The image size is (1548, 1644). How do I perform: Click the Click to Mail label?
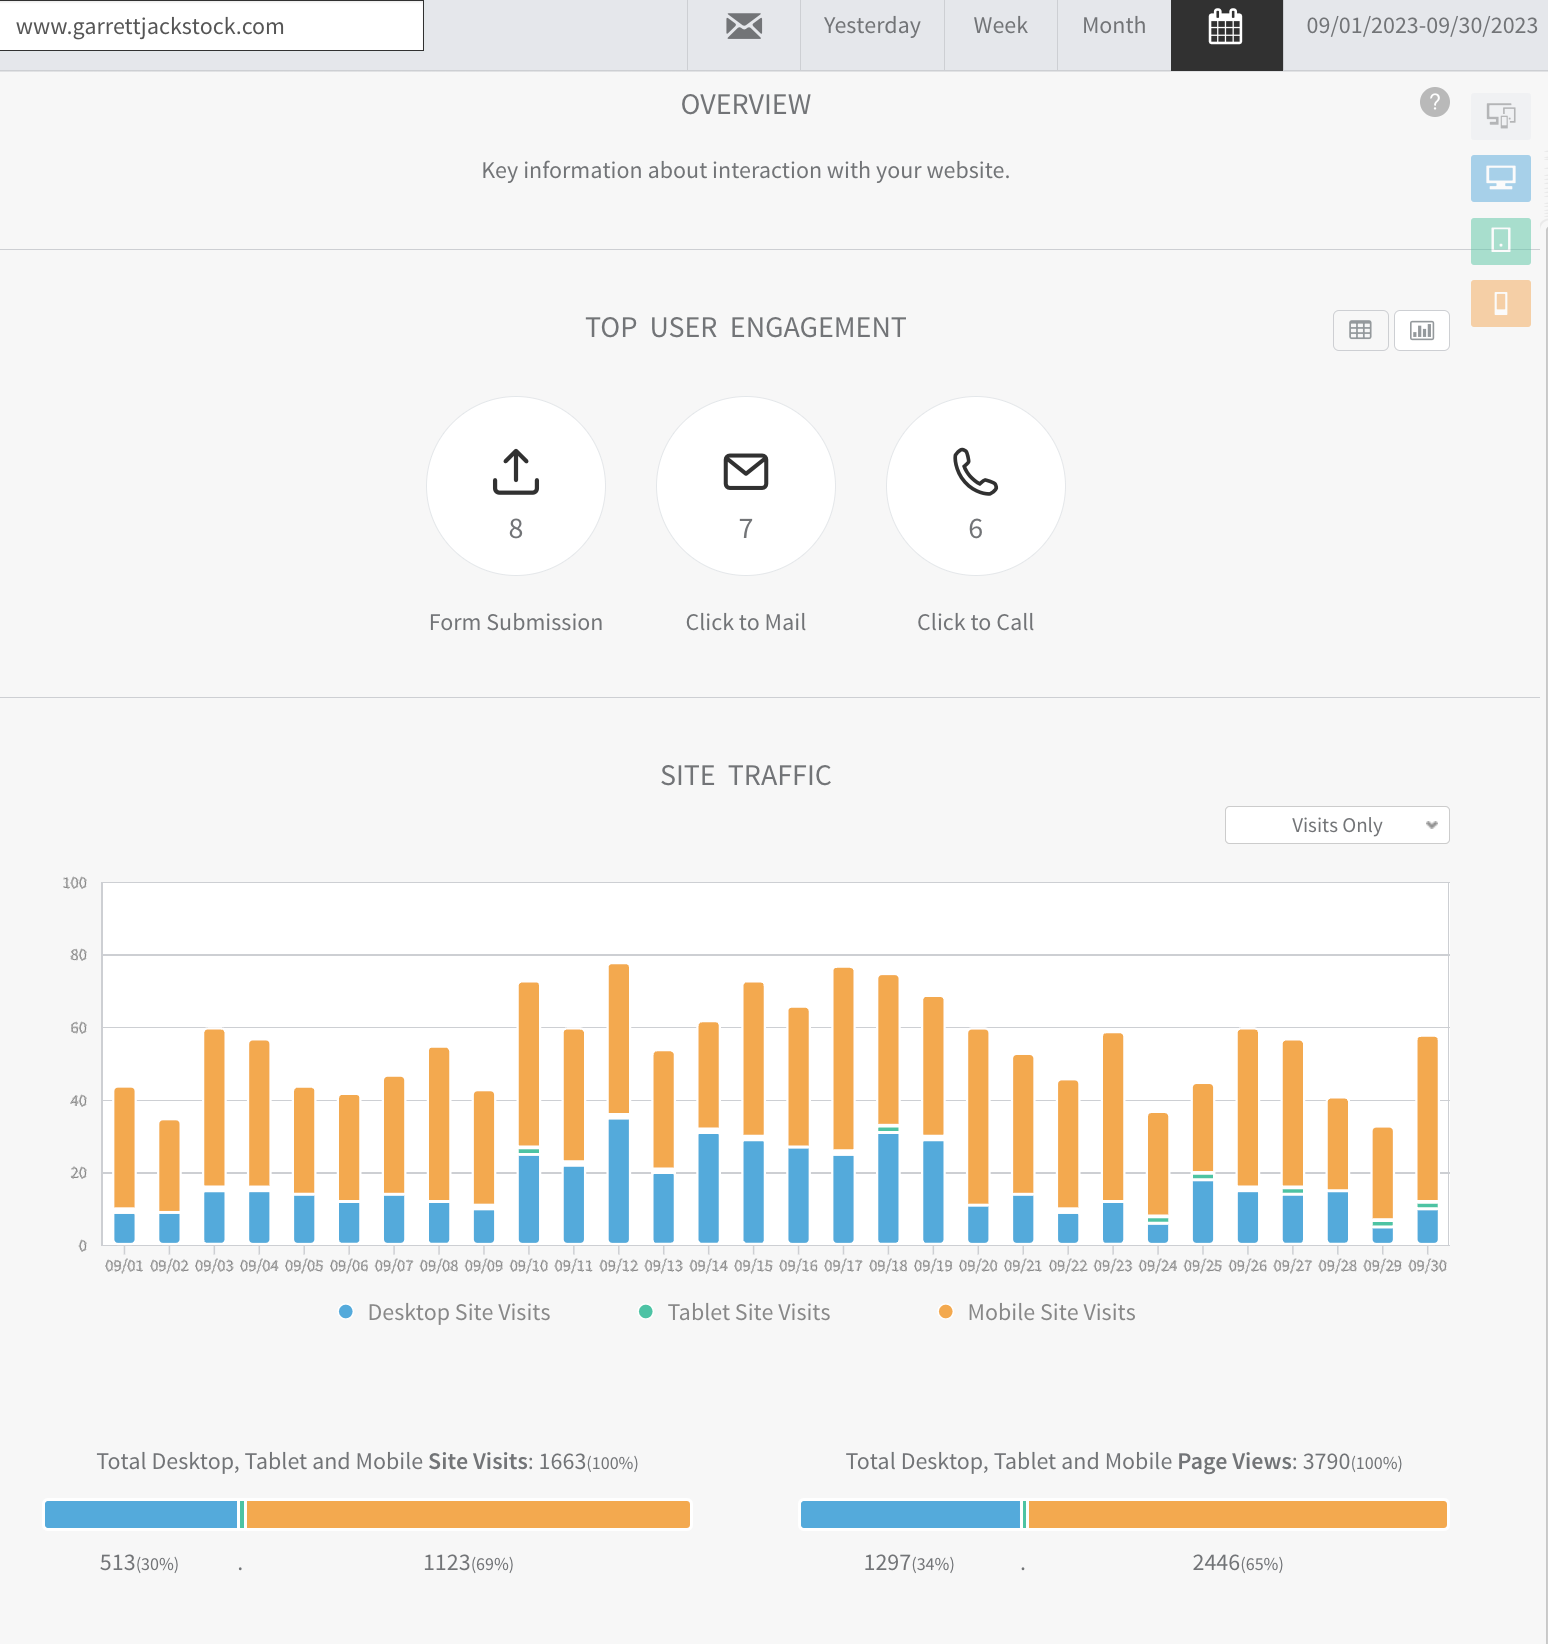(746, 622)
